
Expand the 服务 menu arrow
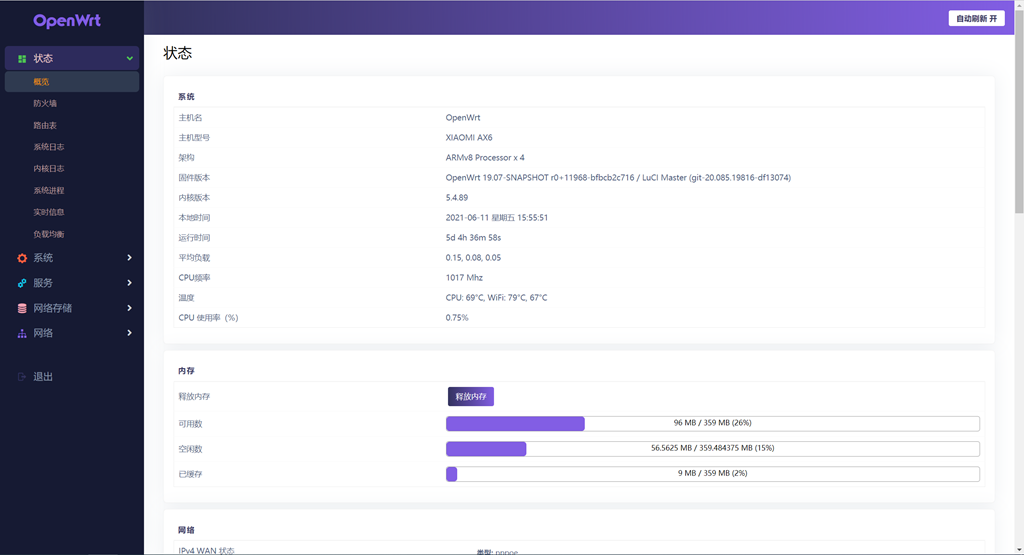pos(129,283)
